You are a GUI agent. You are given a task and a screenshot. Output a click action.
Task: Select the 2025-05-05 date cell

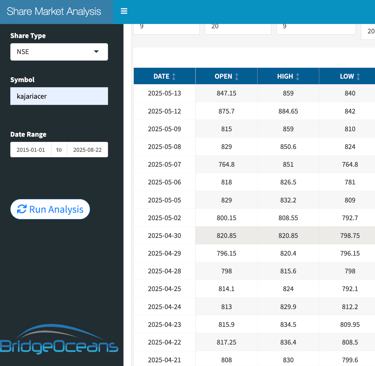pyautogui.click(x=164, y=200)
